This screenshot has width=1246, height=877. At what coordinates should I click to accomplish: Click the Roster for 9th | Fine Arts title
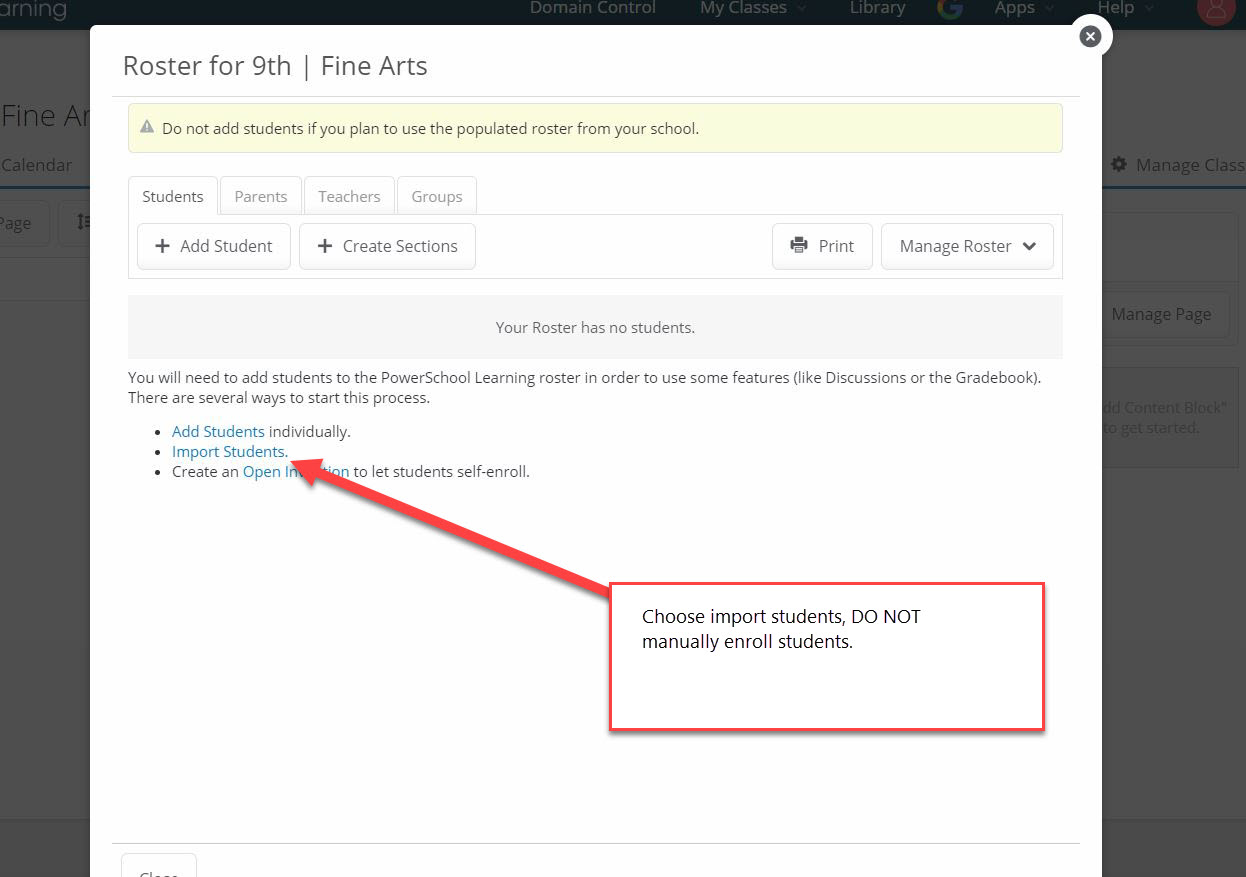coord(275,66)
